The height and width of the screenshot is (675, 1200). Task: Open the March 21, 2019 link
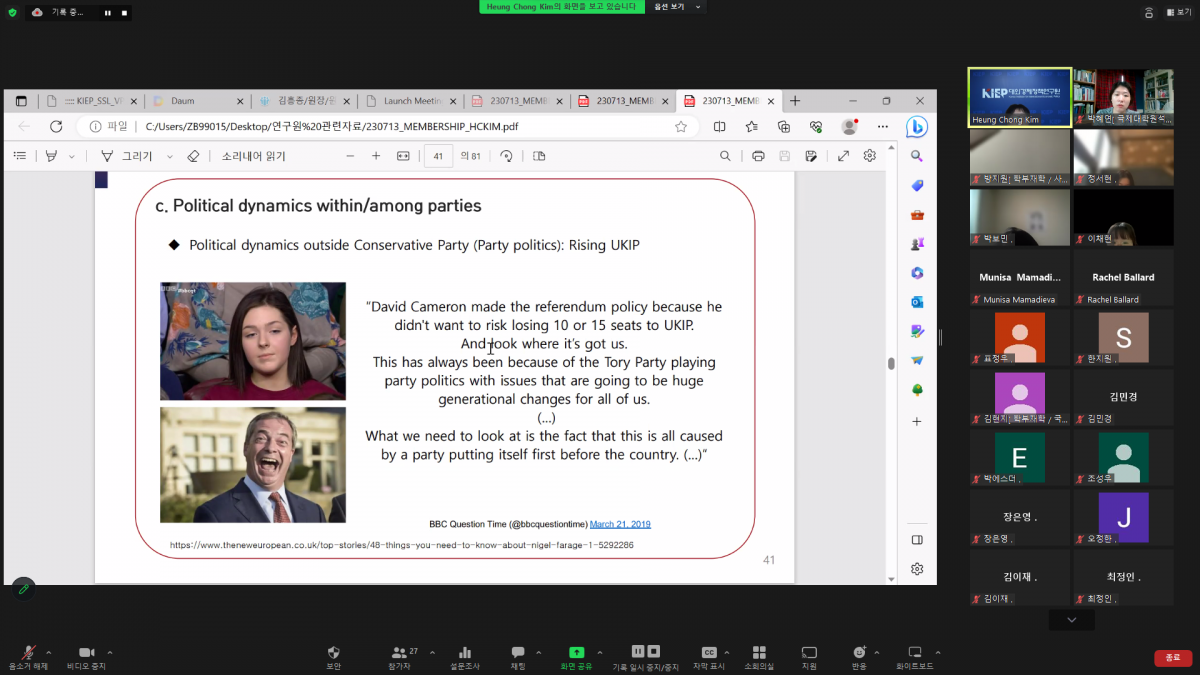pyautogui.click(x=620, y=524)
